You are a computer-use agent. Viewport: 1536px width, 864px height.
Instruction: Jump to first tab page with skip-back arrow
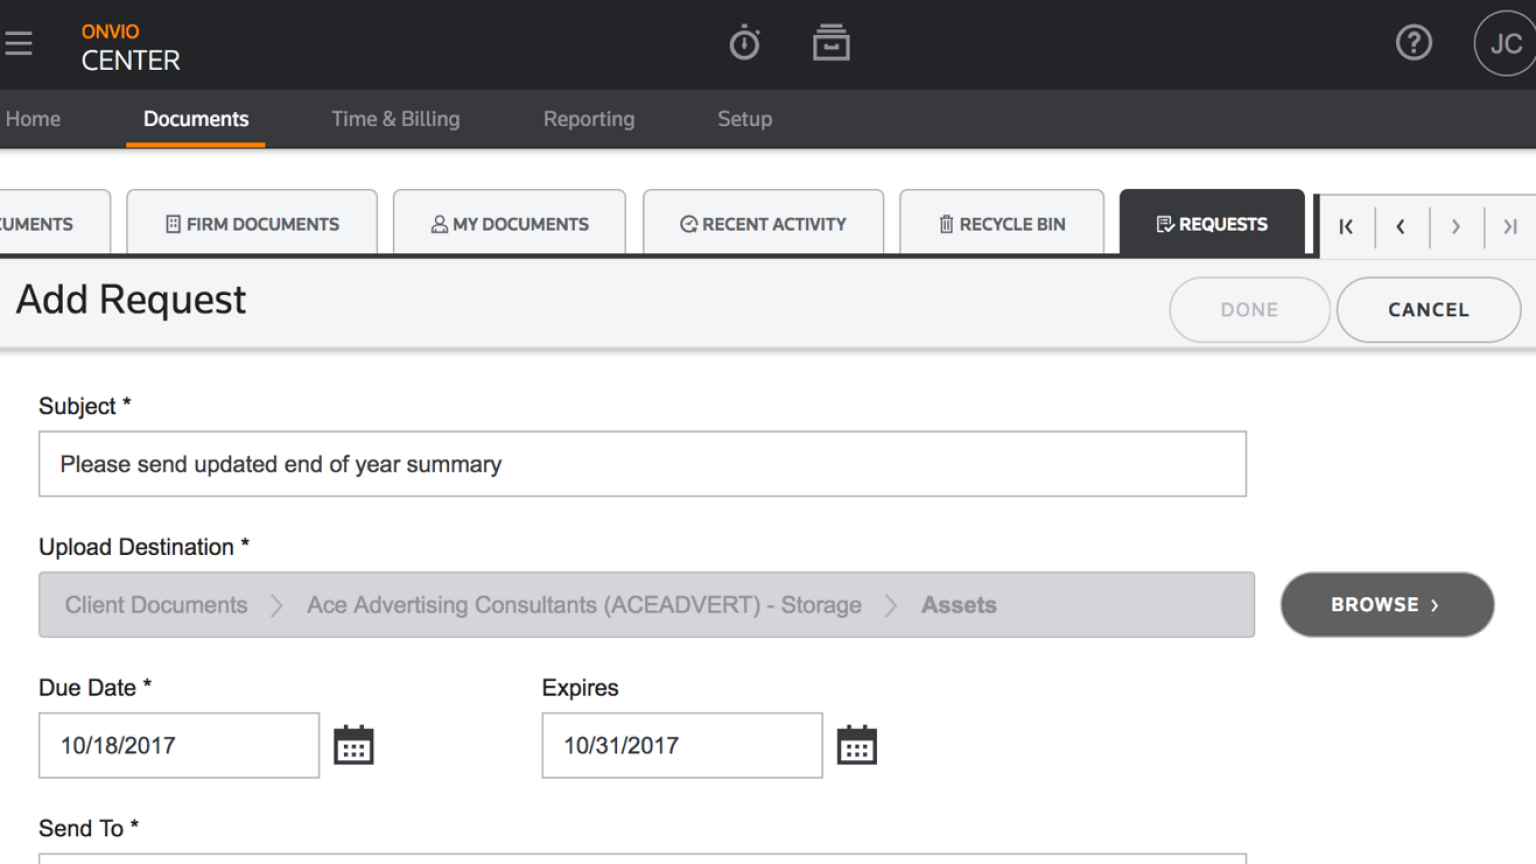(x=1345, y=226)
